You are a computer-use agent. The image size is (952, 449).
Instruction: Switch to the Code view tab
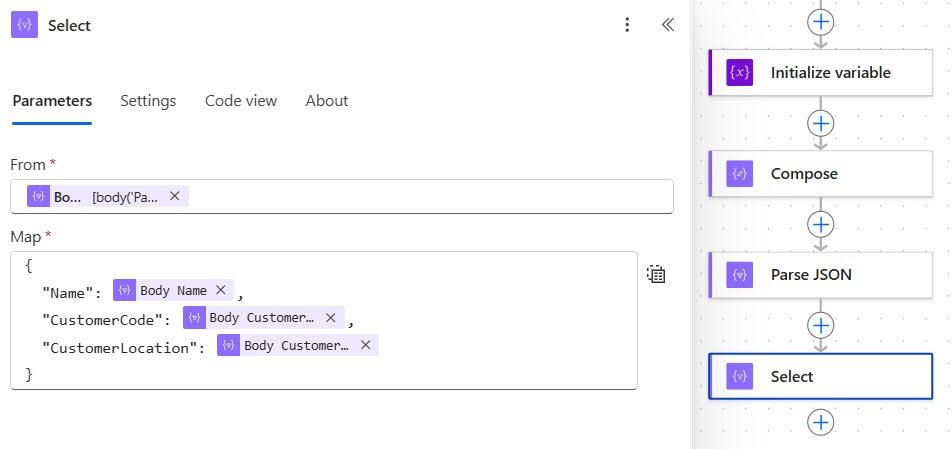(241, 101)
